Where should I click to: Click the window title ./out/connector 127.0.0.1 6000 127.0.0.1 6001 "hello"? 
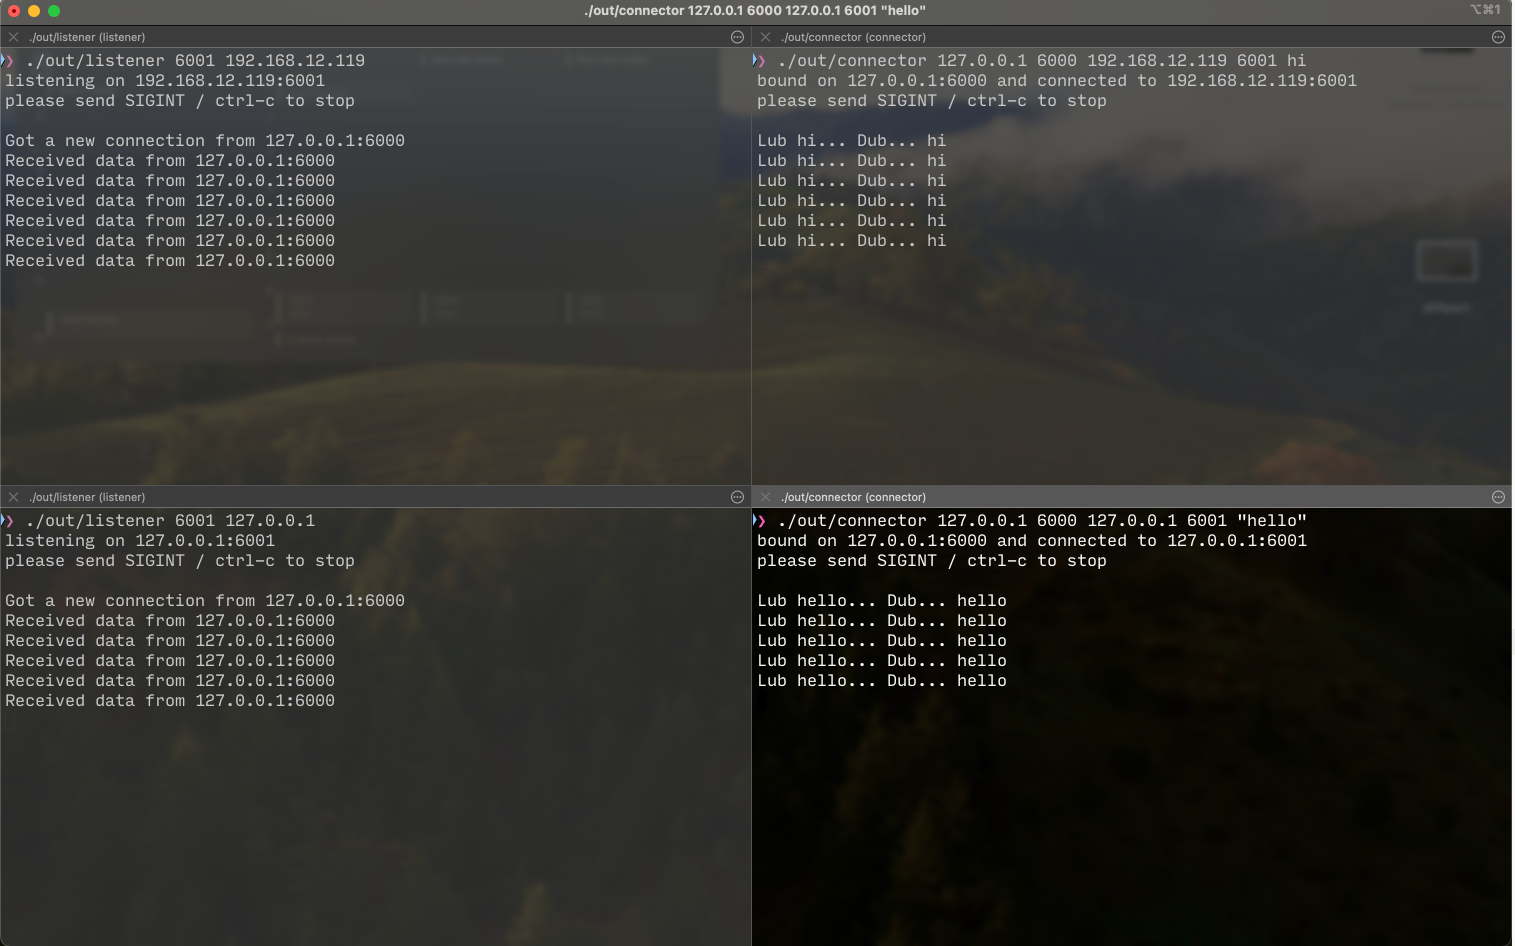point(755,10)
